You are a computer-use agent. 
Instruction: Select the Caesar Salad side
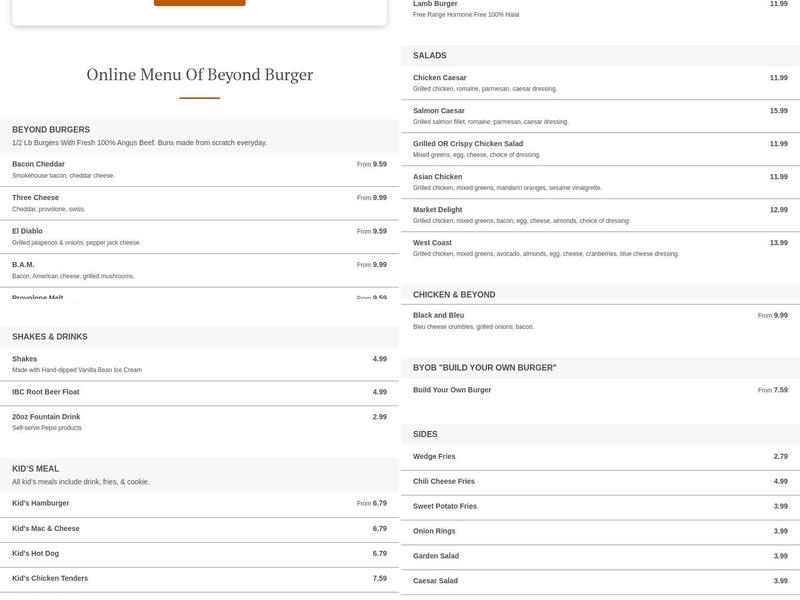[x=601, y=581]
